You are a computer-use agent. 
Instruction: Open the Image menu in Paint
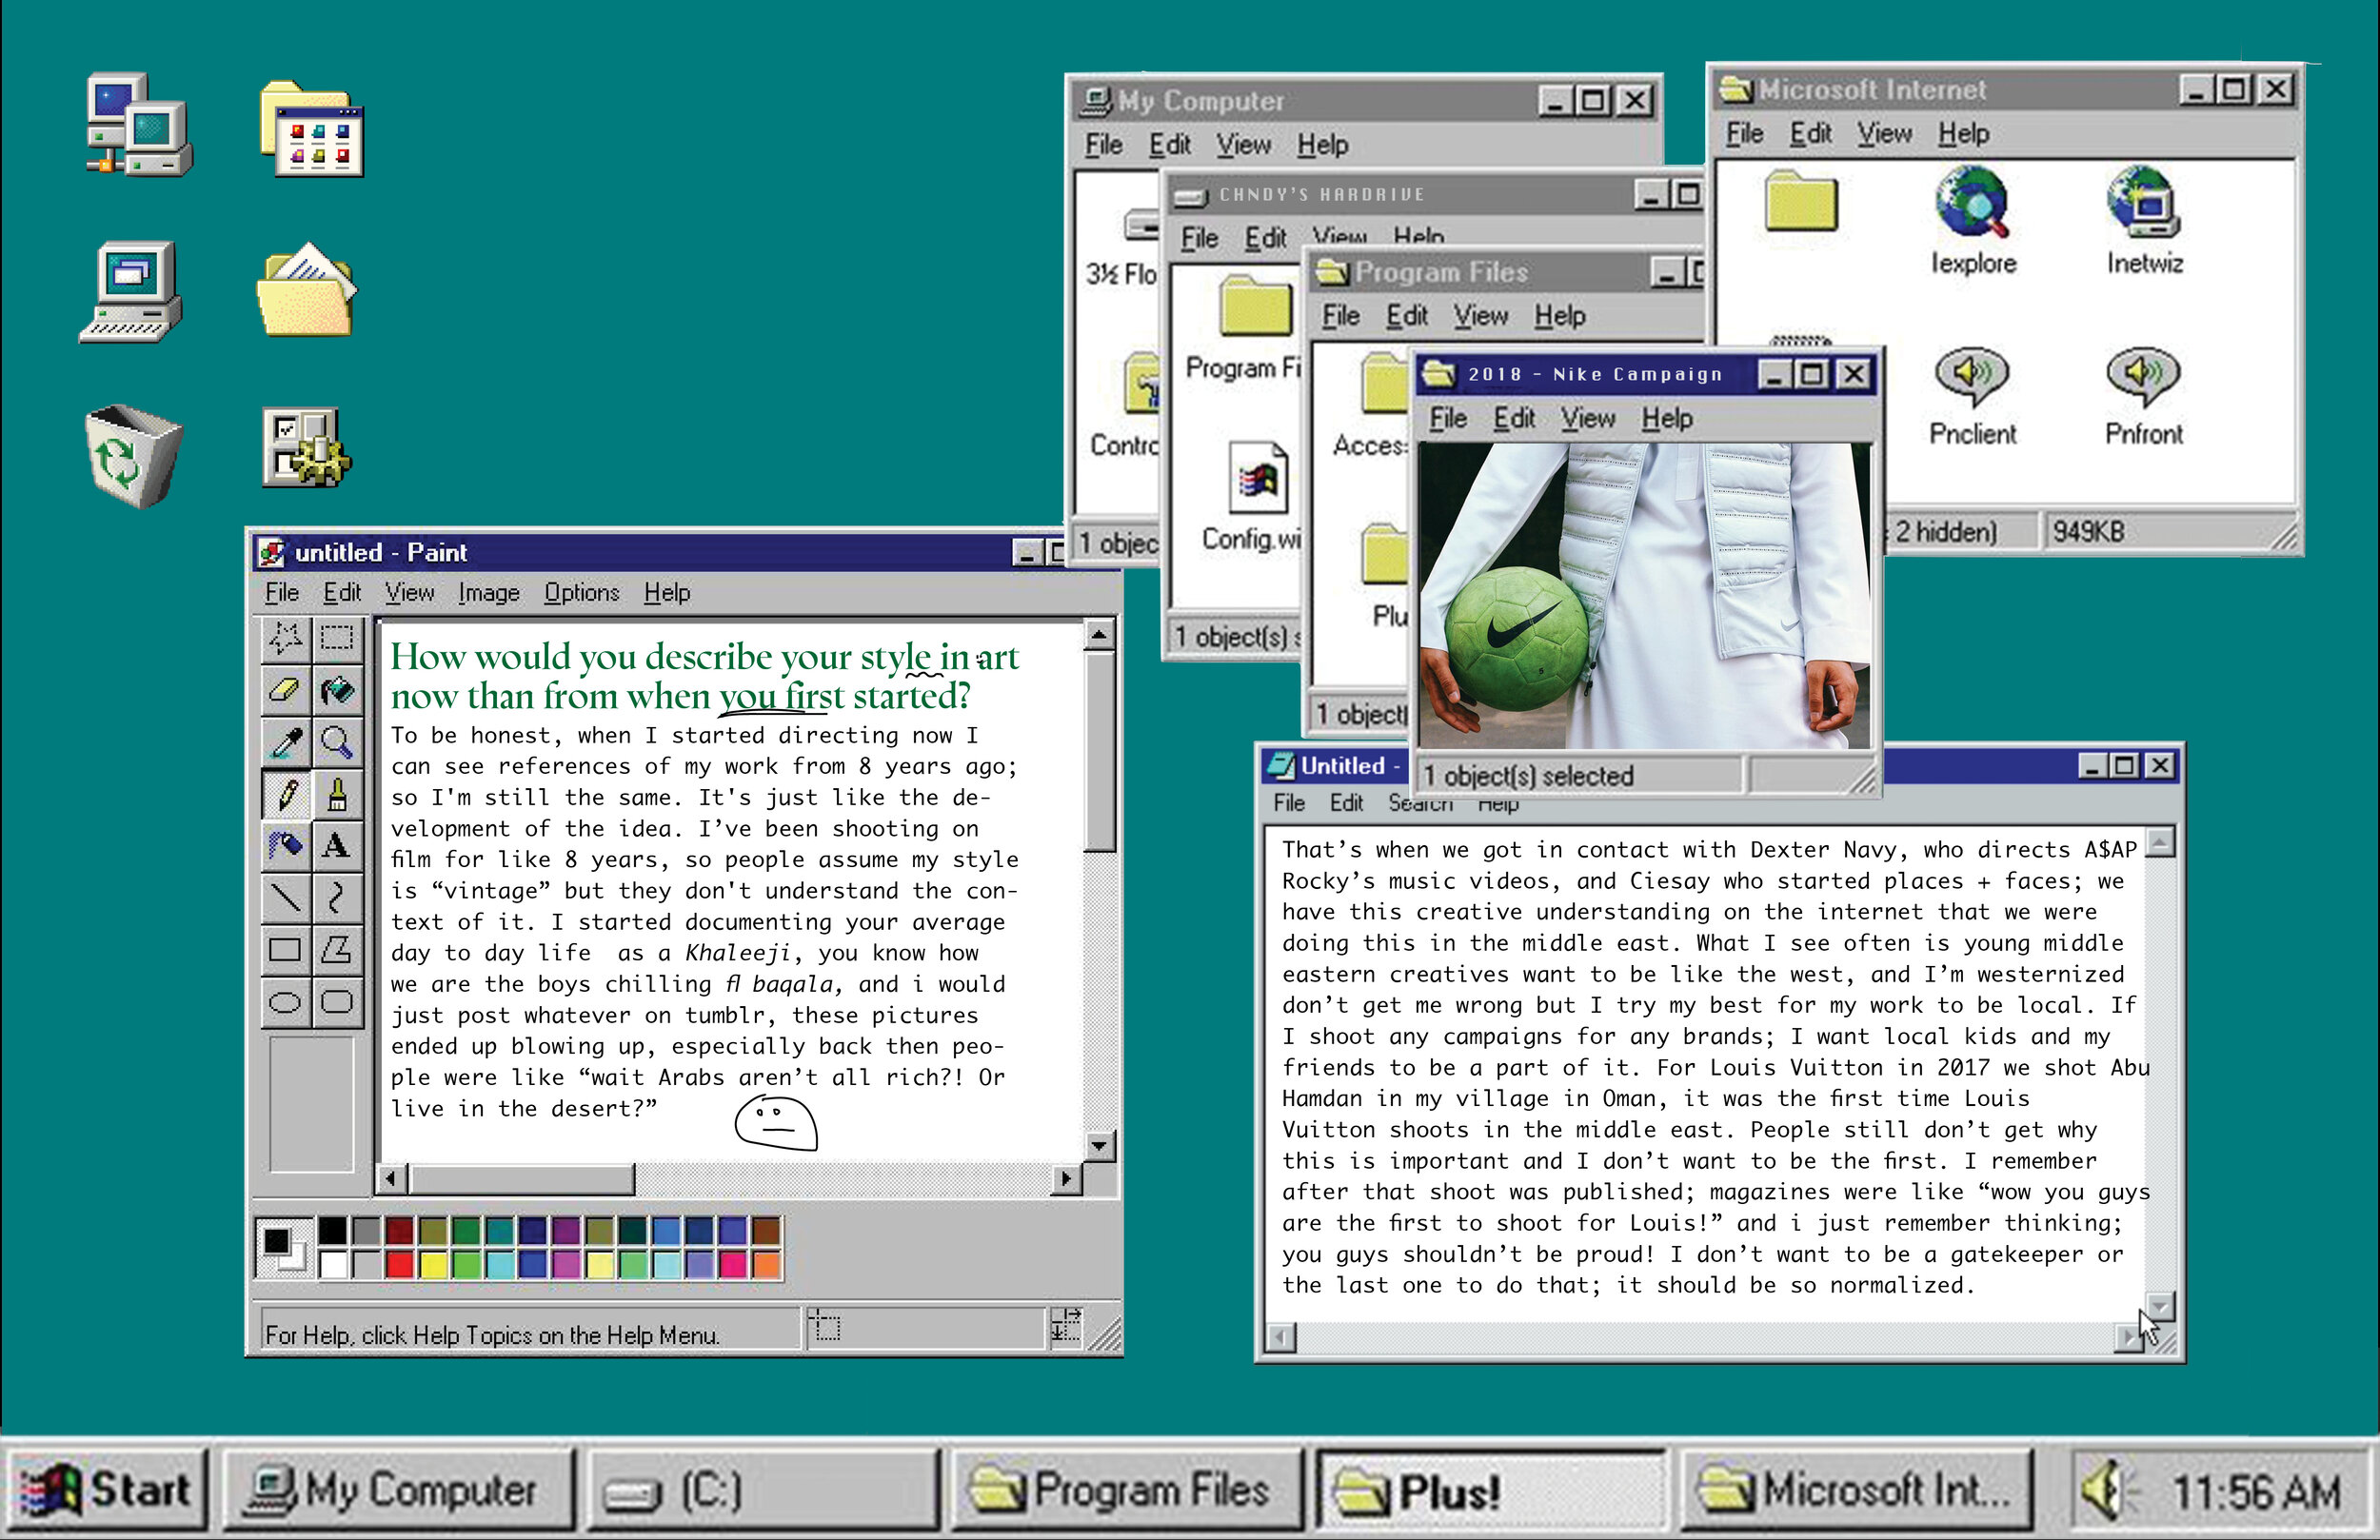[x=489, y=593]
